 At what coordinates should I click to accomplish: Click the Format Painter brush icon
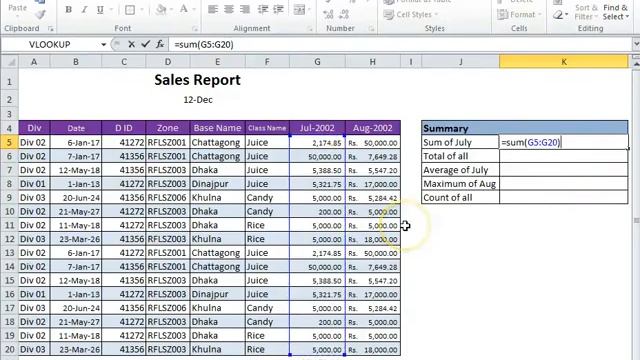pyautogui.click(x=40, y=15)
